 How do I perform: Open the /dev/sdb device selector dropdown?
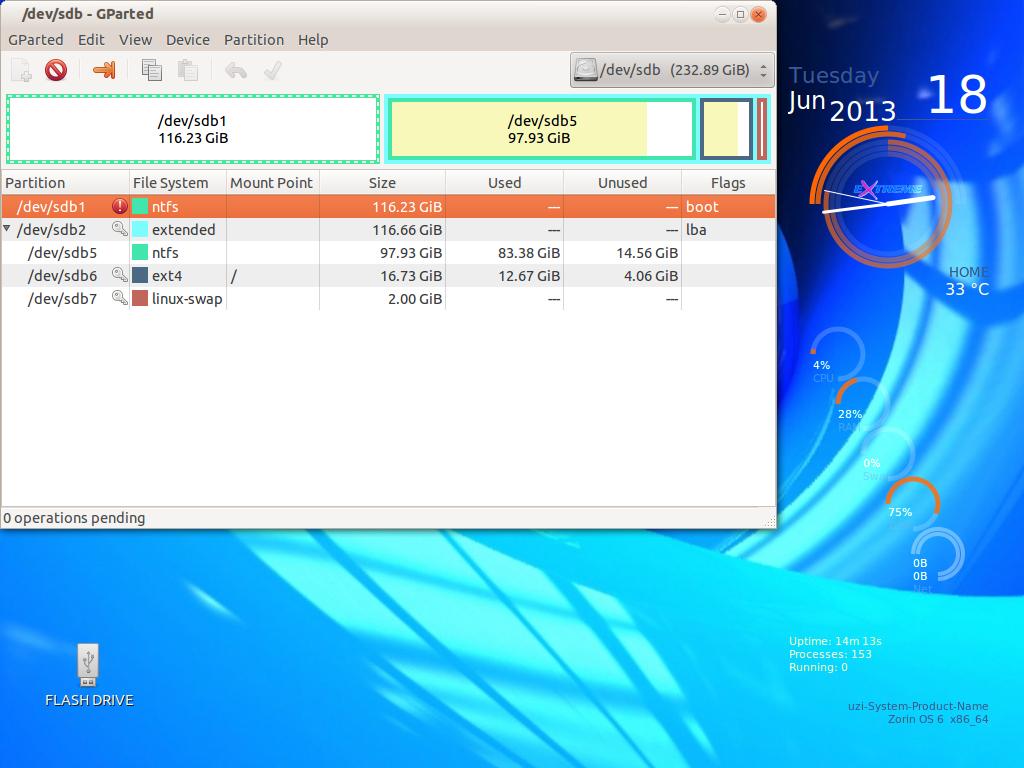click(672, 70)
